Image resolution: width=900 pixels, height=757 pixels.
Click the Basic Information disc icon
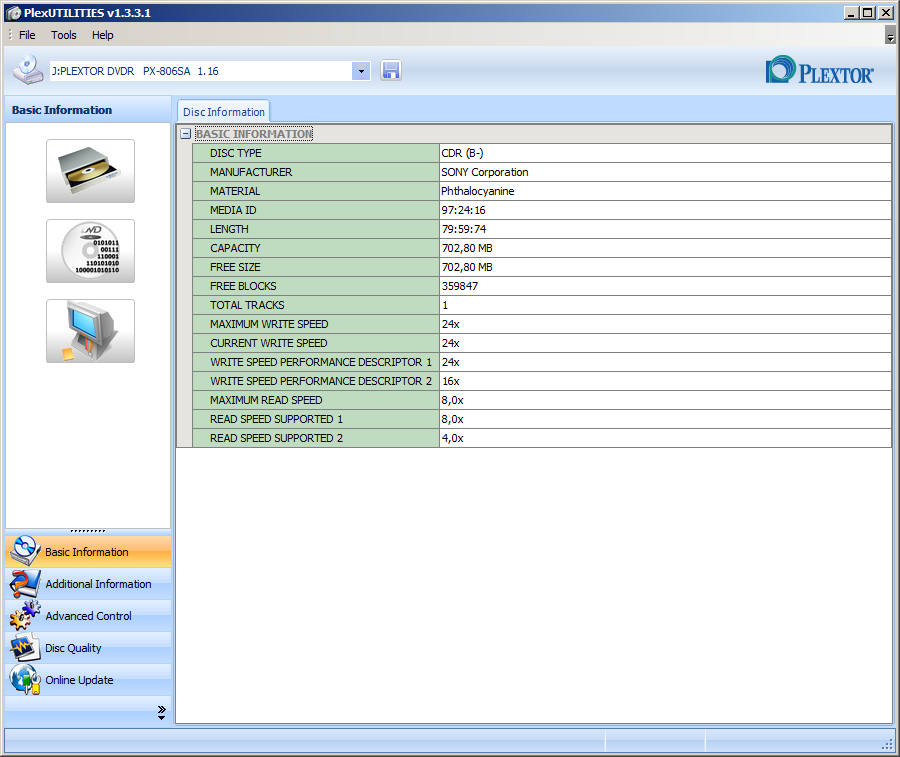[25, 551]
